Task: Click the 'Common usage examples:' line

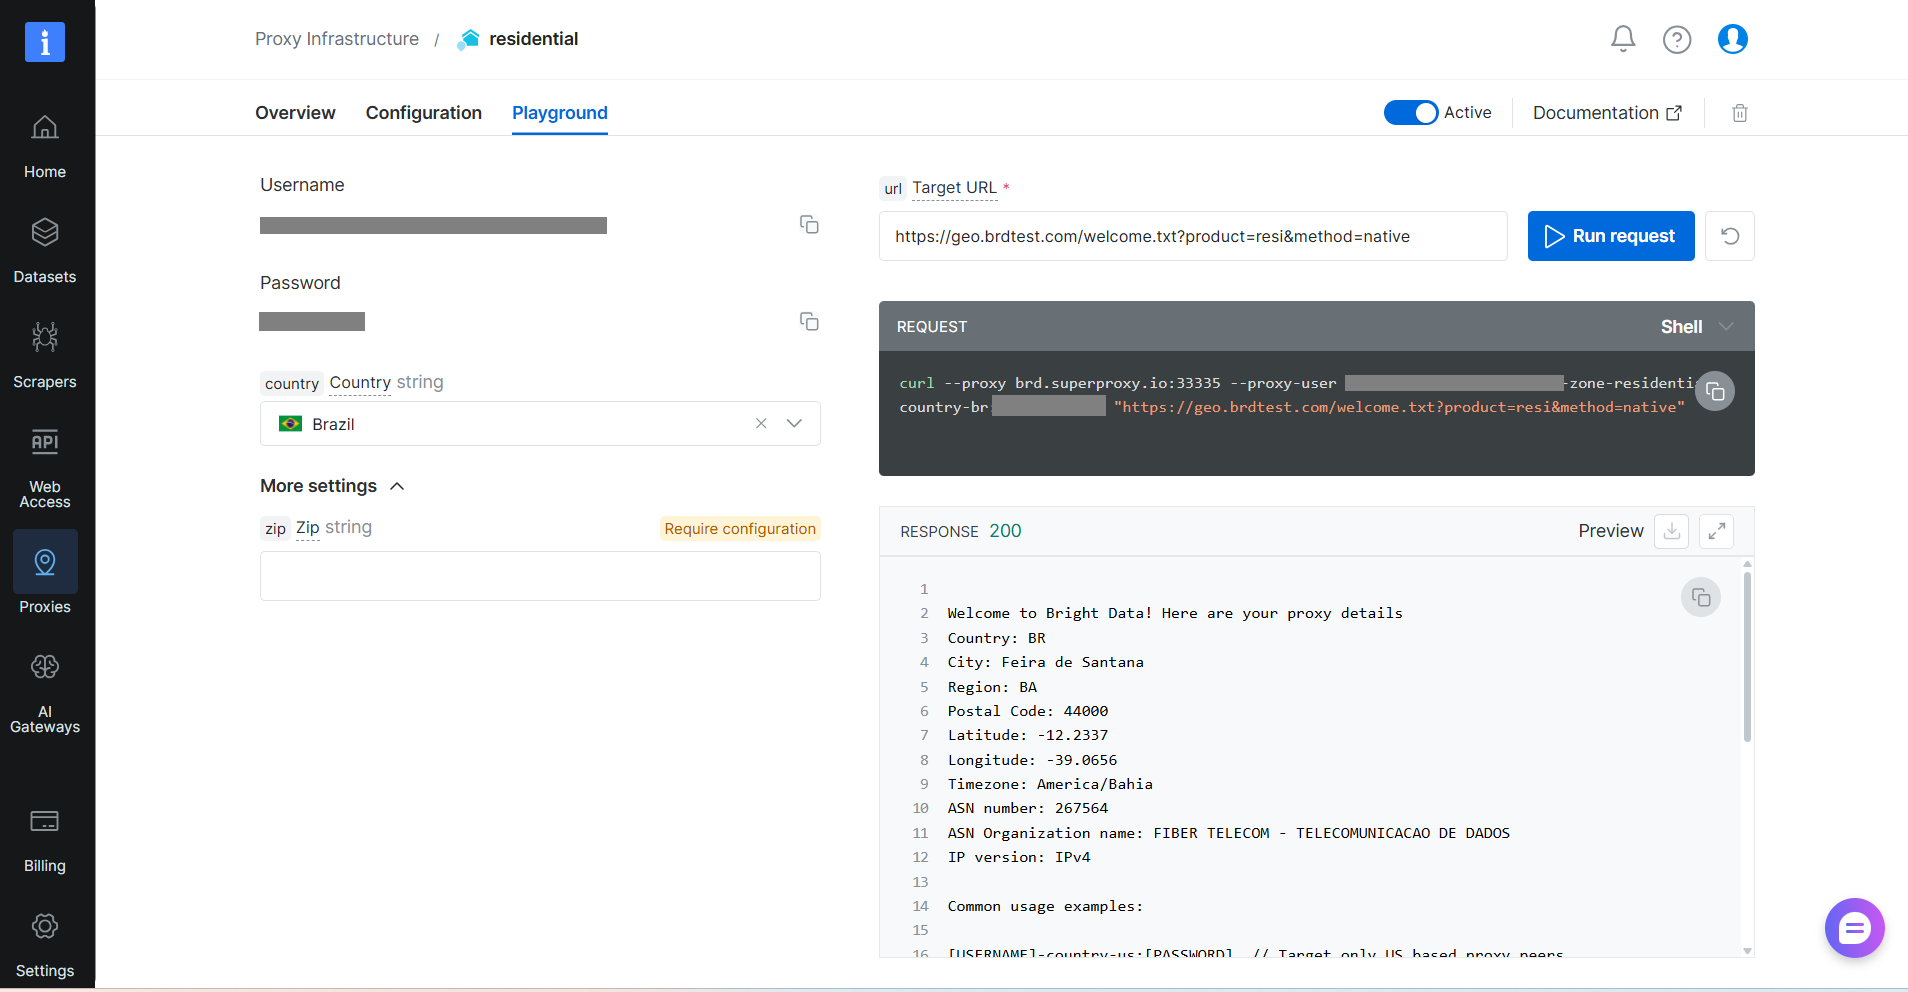Action: (x=1045, y=906)
